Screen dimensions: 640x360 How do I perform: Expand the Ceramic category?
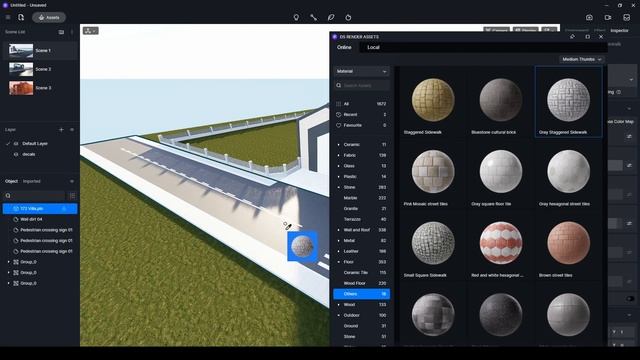pos(338,144)
